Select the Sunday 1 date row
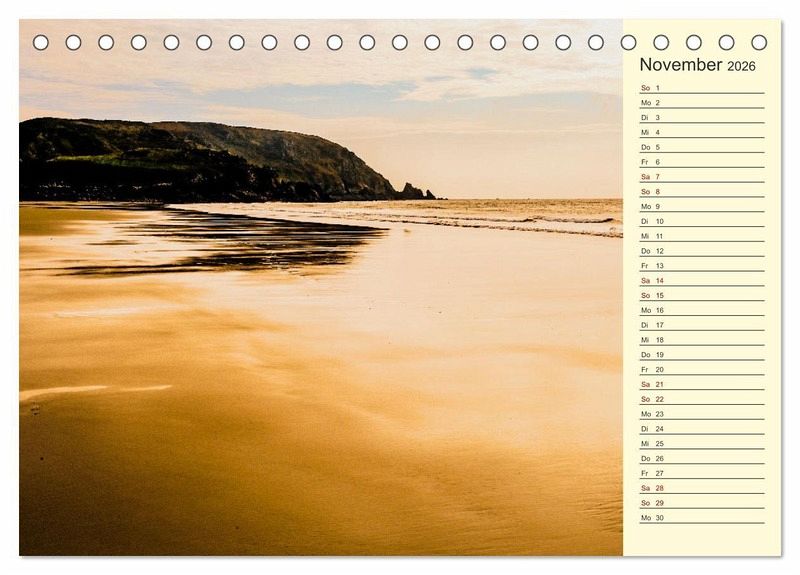Viewport: 800px width, 575px height. pos(701,88)
